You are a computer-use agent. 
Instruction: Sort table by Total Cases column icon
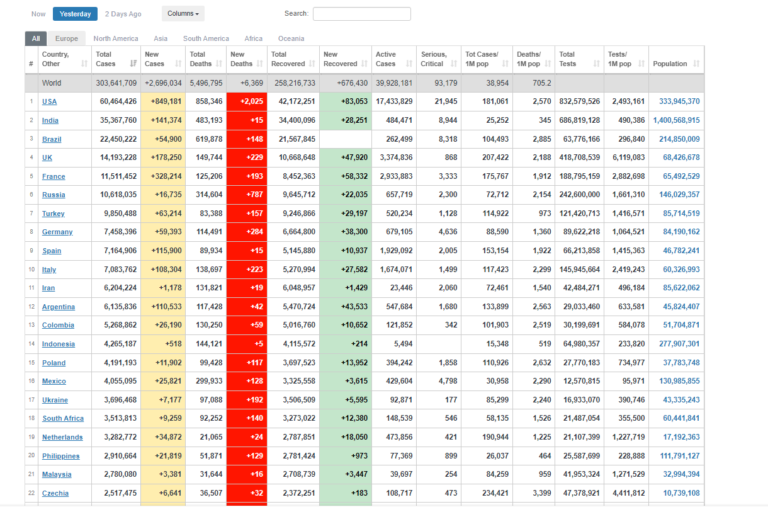[x=133, y=64]
